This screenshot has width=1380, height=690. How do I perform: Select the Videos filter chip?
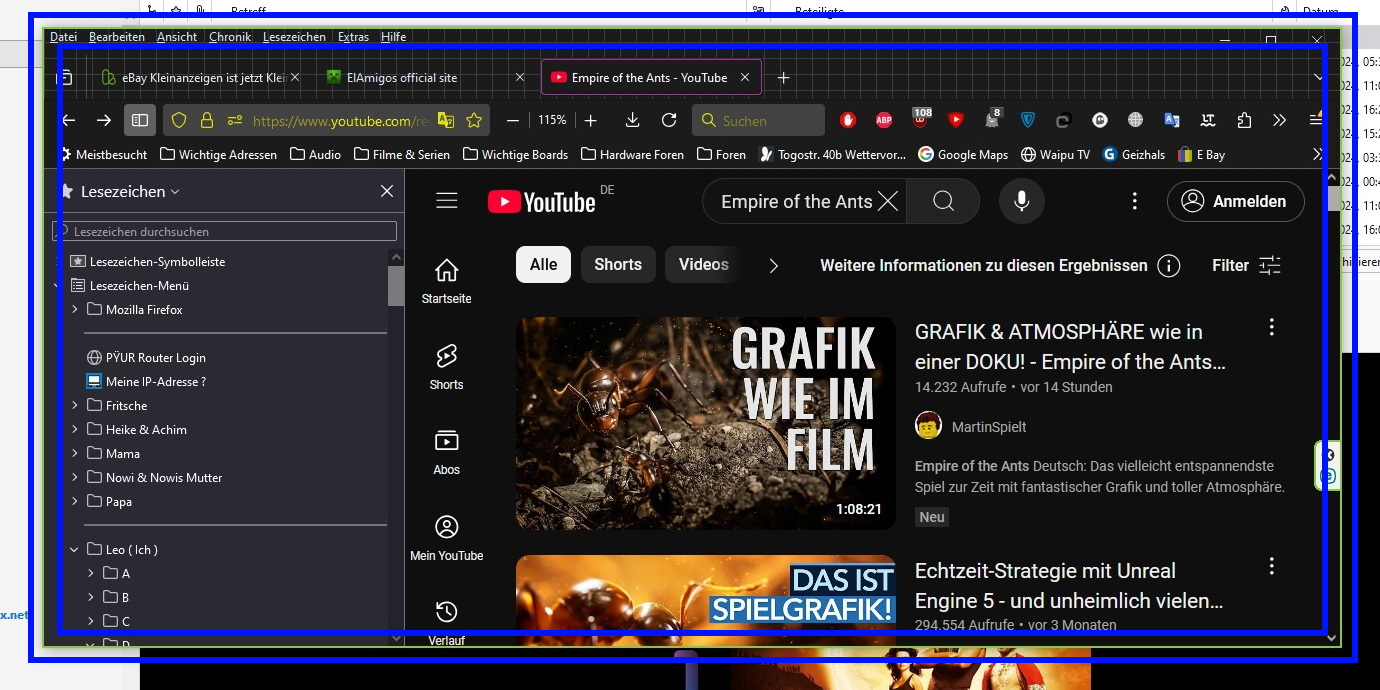(x=703, y=264)
